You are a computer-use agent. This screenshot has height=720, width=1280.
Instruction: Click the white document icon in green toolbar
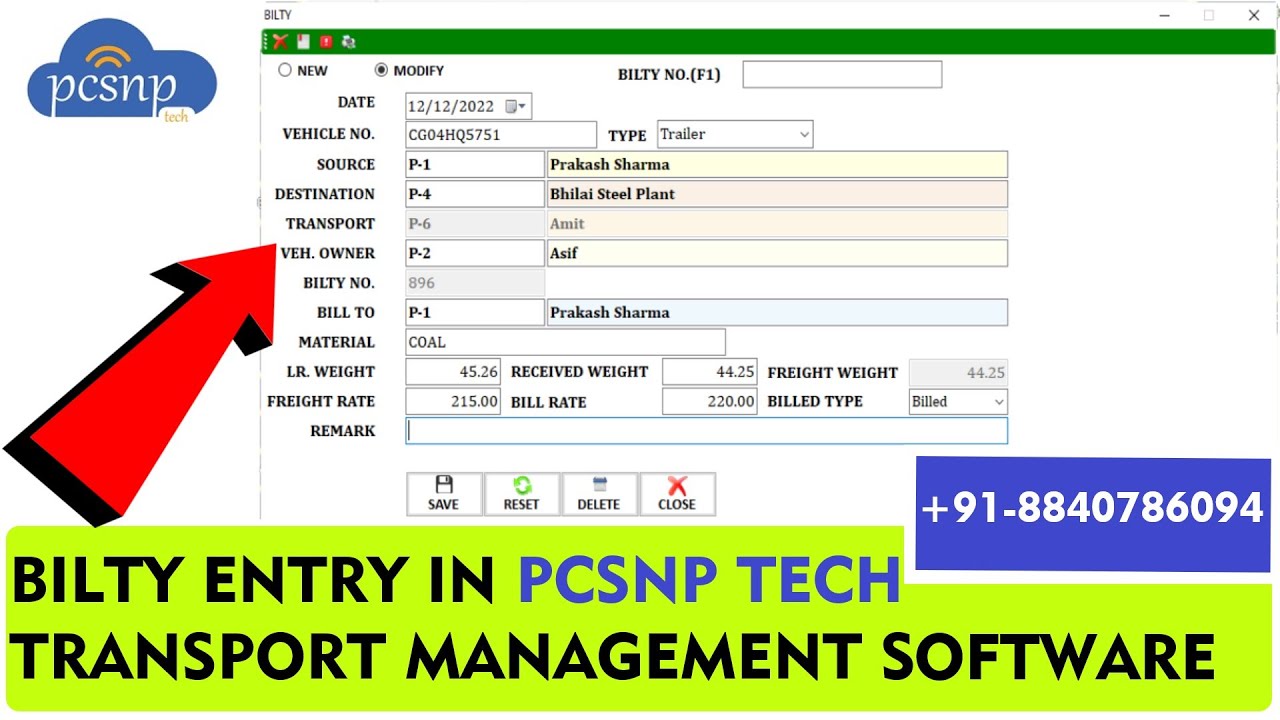[303, 42]
